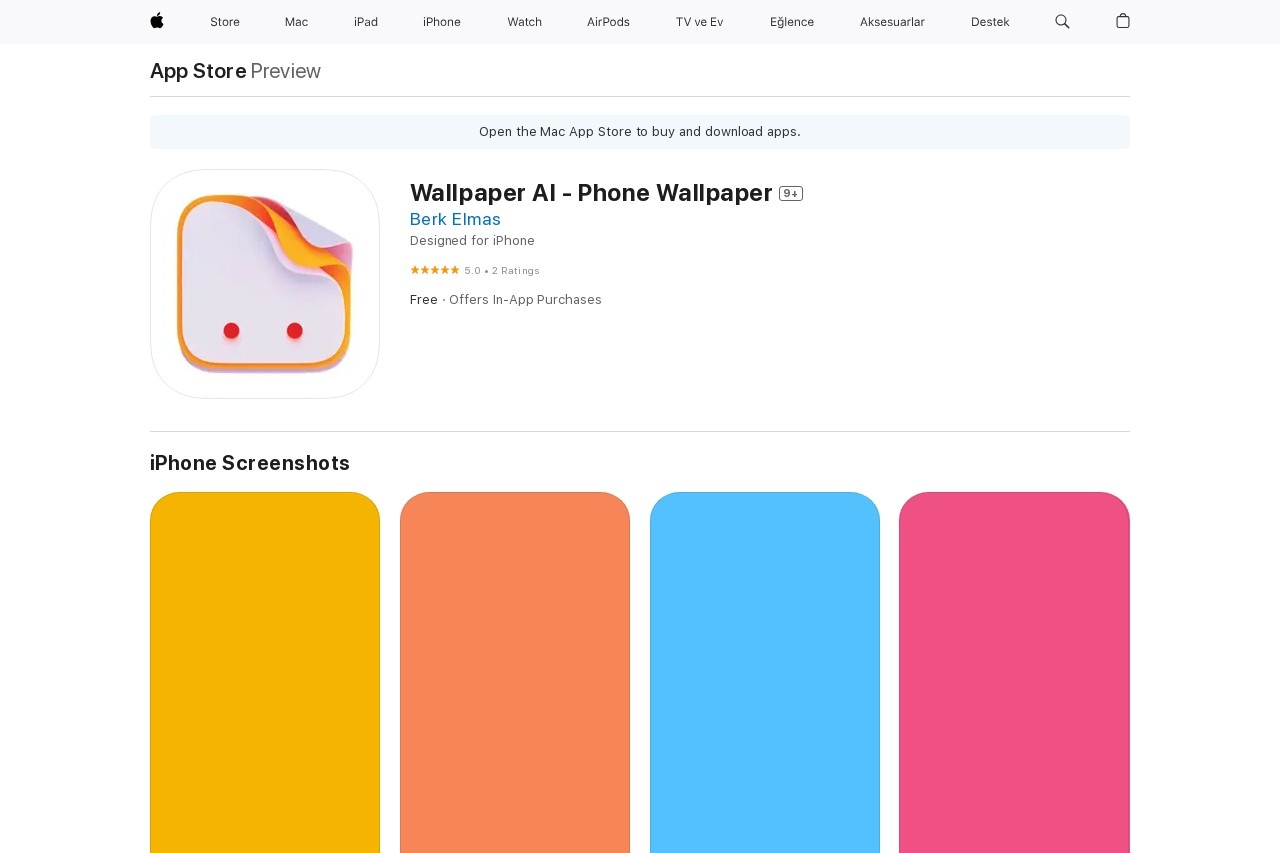The image size is (1280, 853).
Task: Open the Watch menu item
Action: click(x=524, y=22)
